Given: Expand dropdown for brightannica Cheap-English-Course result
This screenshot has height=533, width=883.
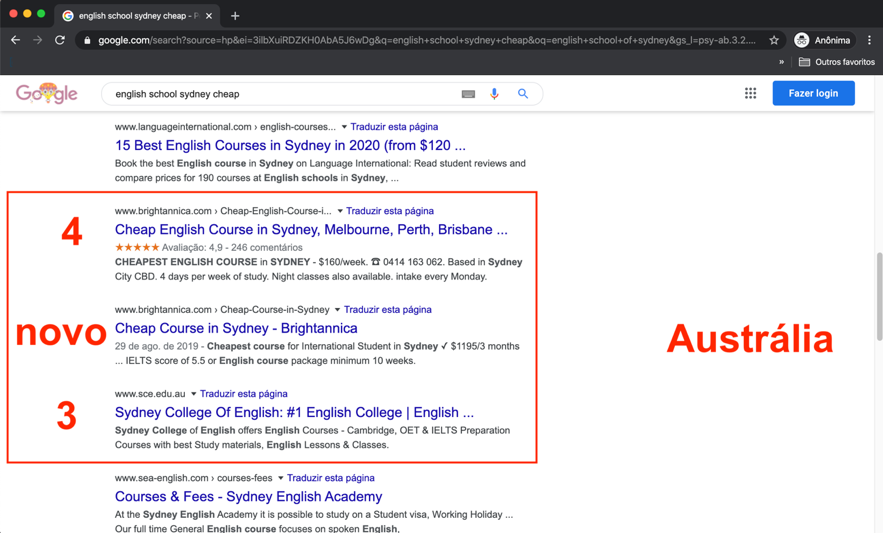Looking at the screenshot, I should click(340, 211).
